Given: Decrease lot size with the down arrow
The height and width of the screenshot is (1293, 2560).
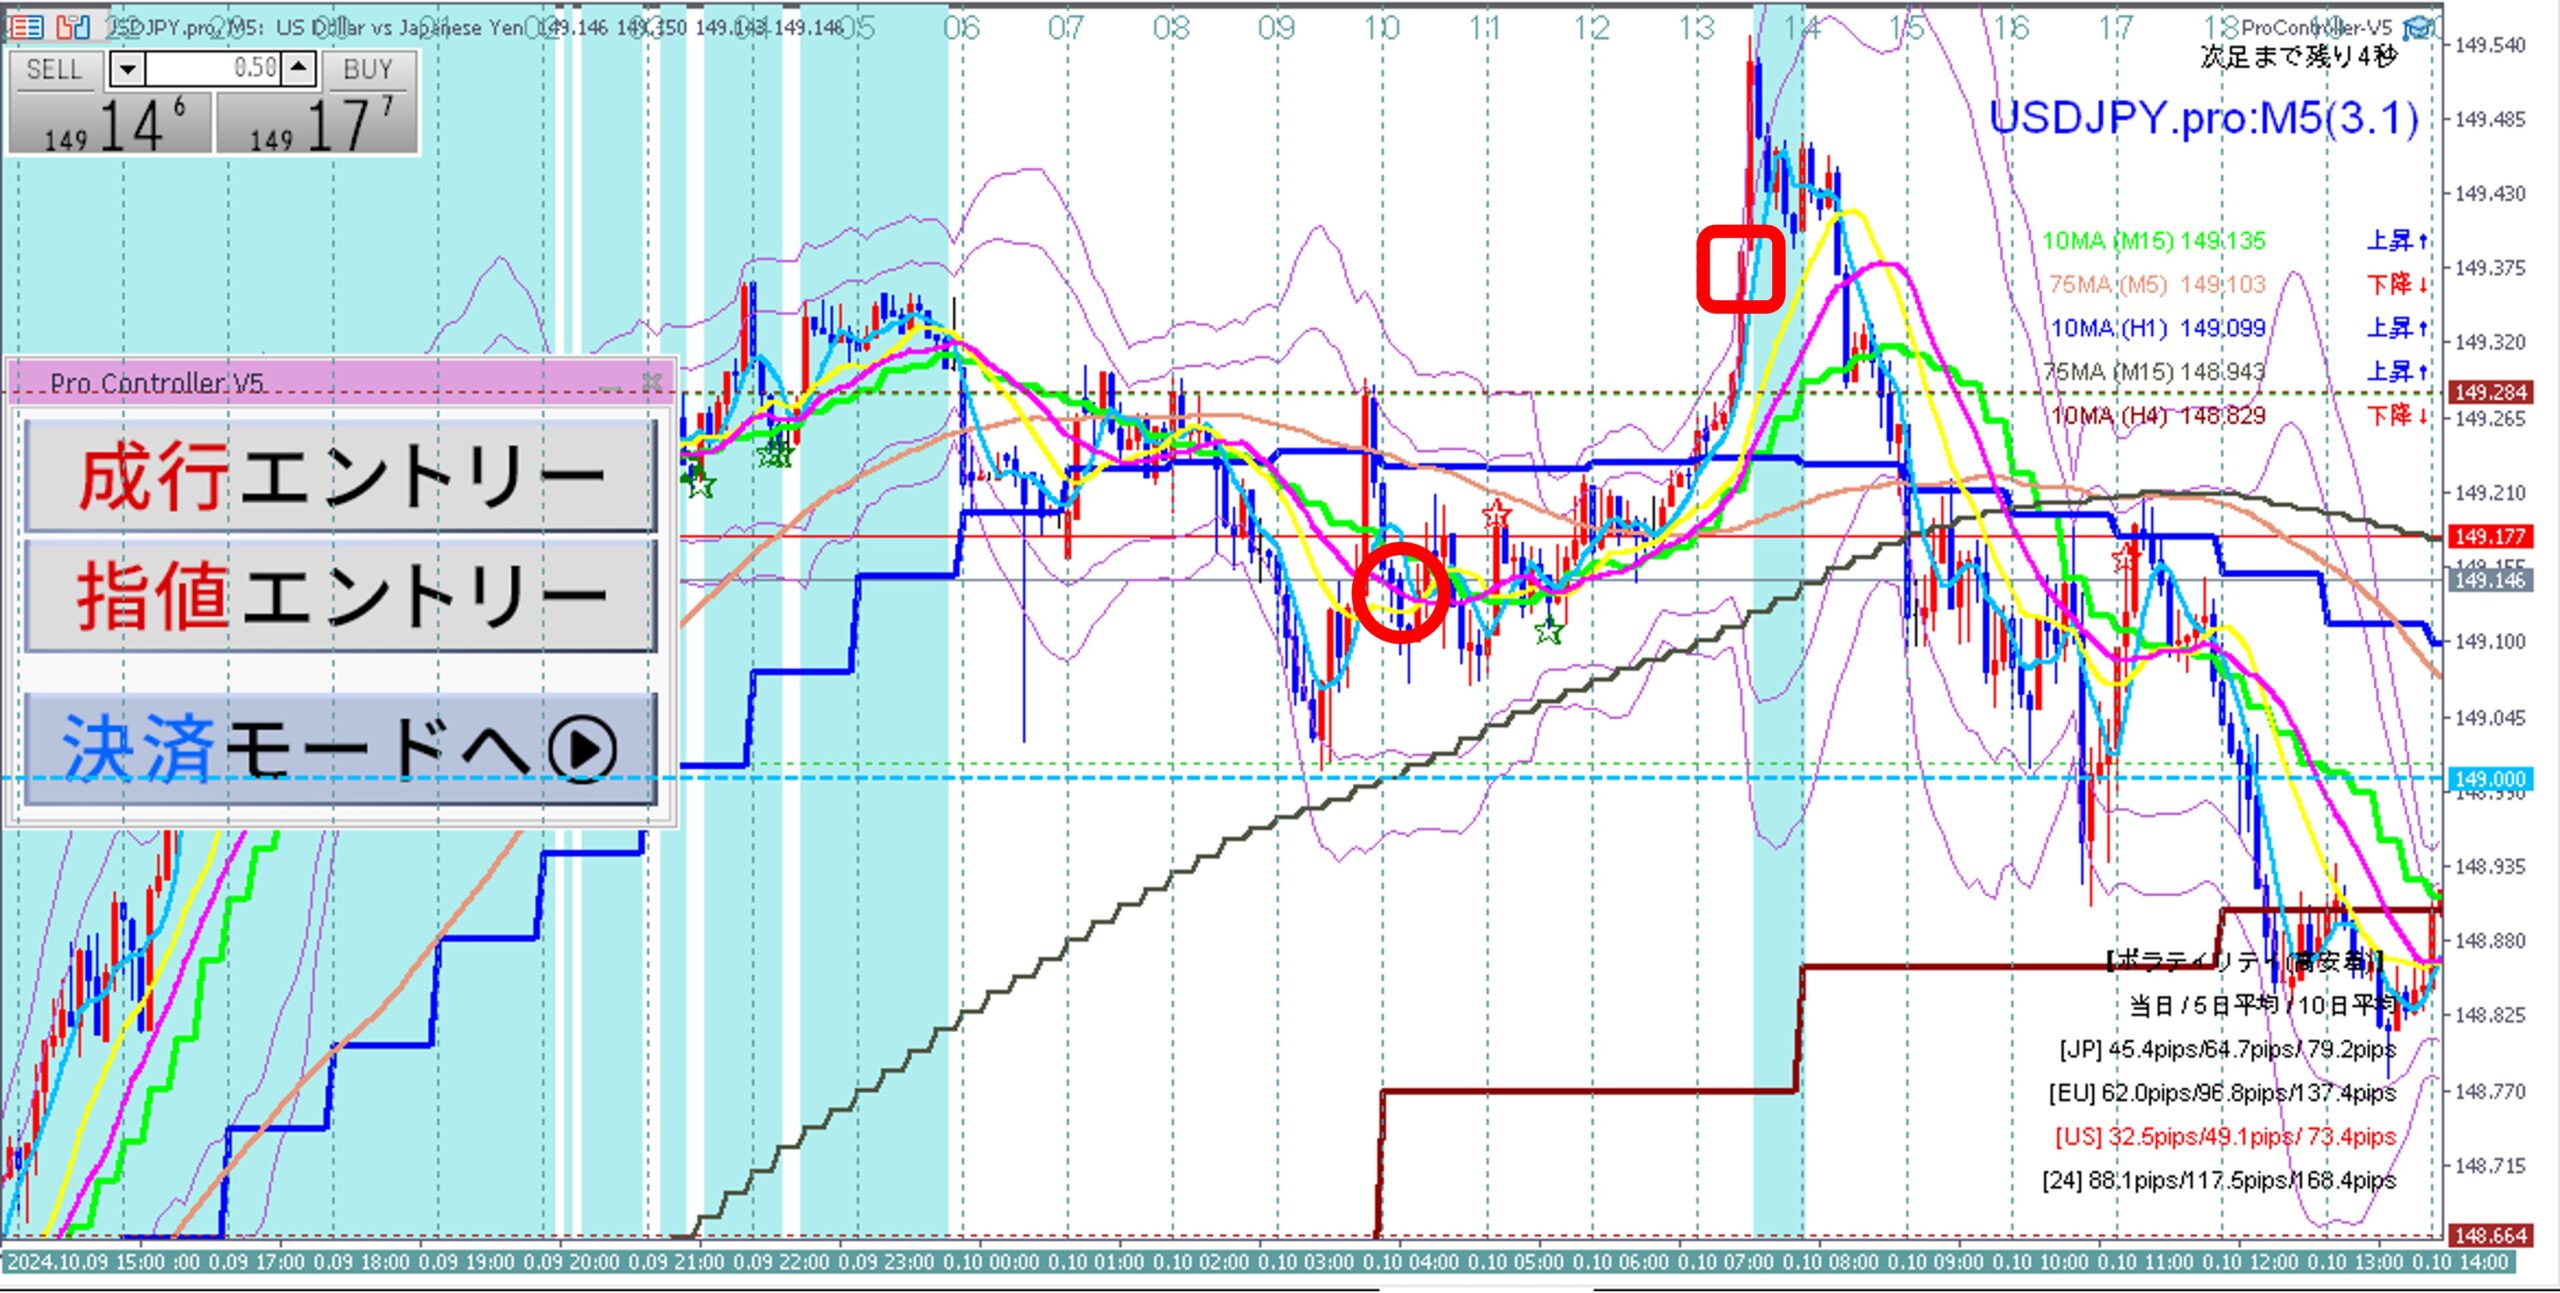Looking at the screenshot, I should [127, 69].
